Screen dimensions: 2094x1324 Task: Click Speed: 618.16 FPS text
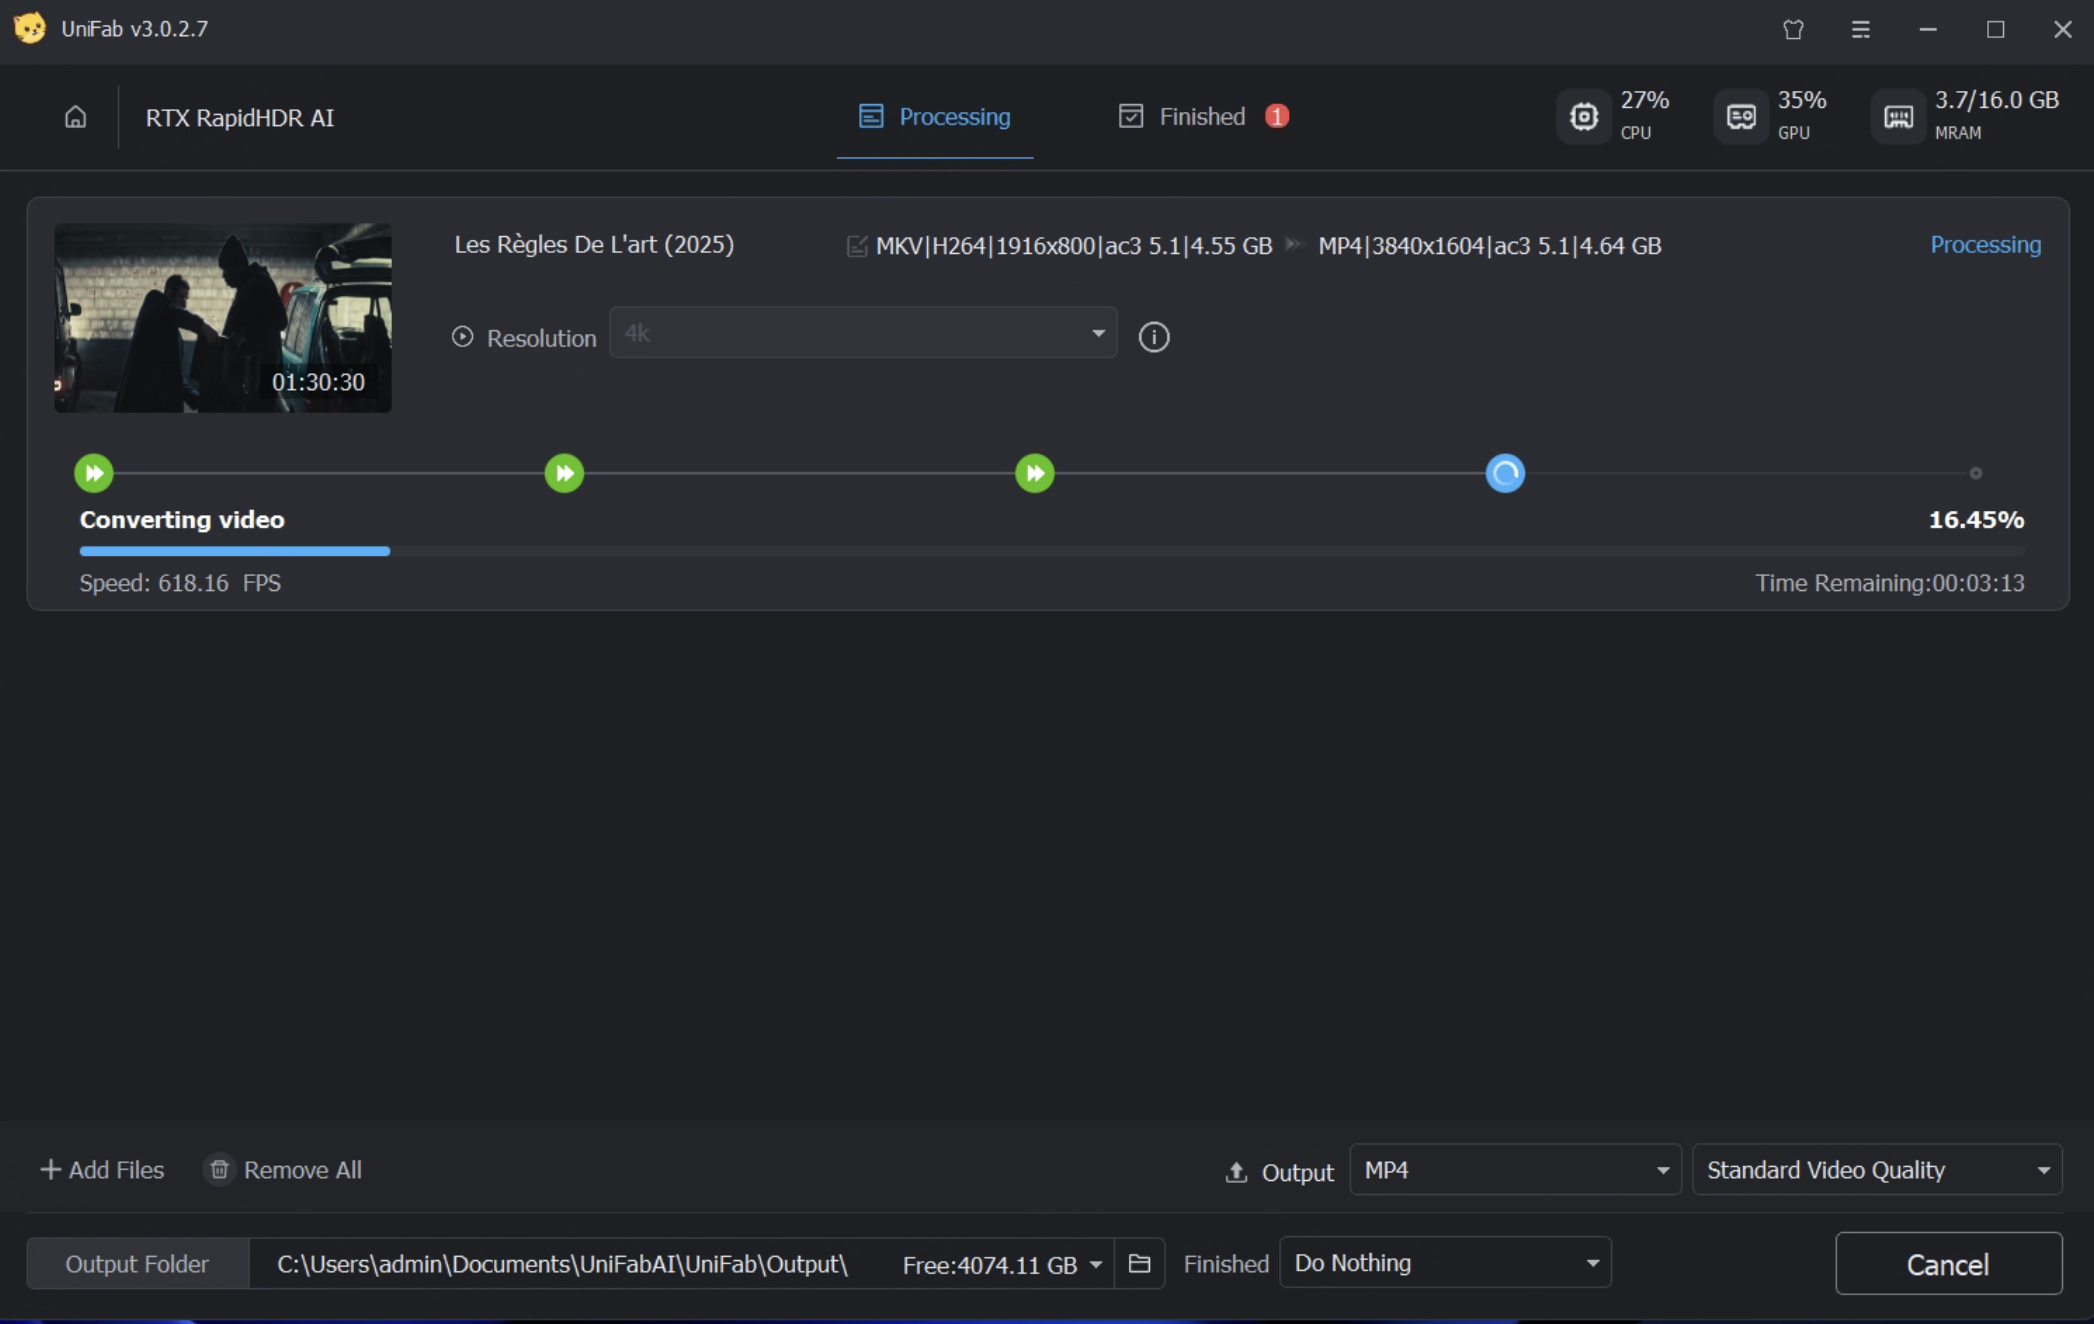[180, 583]
